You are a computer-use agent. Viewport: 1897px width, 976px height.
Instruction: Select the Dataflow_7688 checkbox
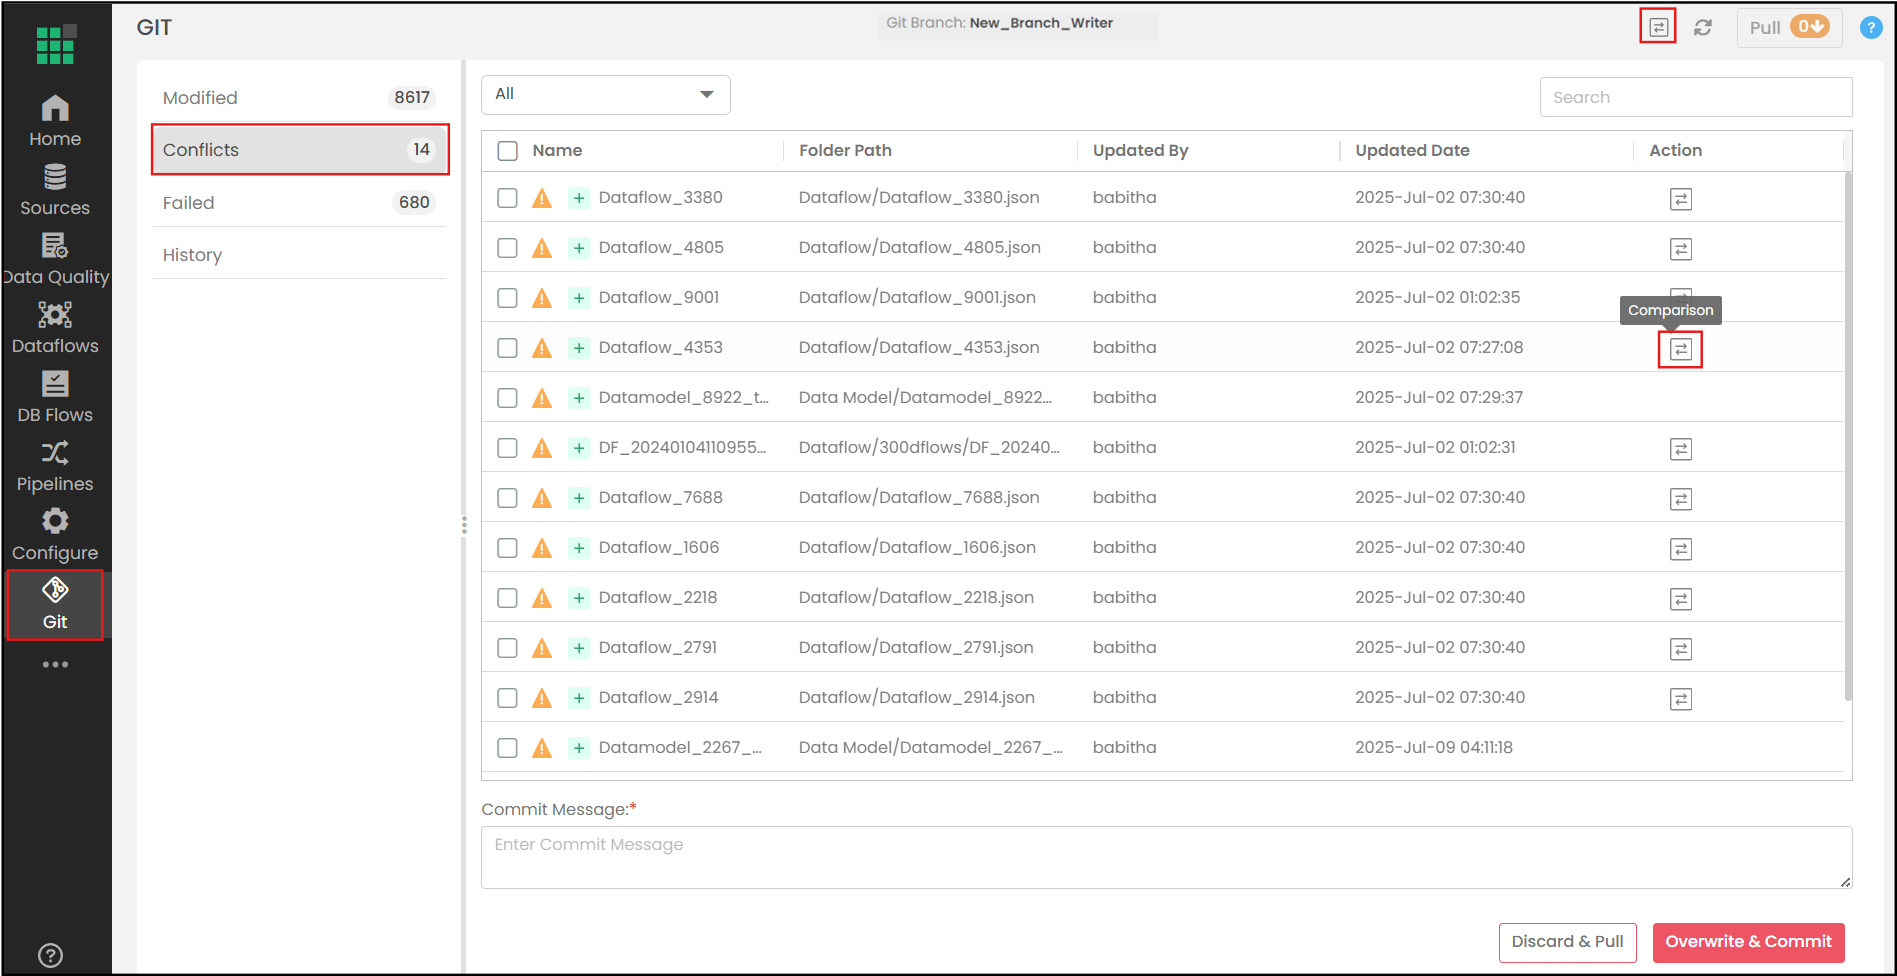(x=508, y=498)
